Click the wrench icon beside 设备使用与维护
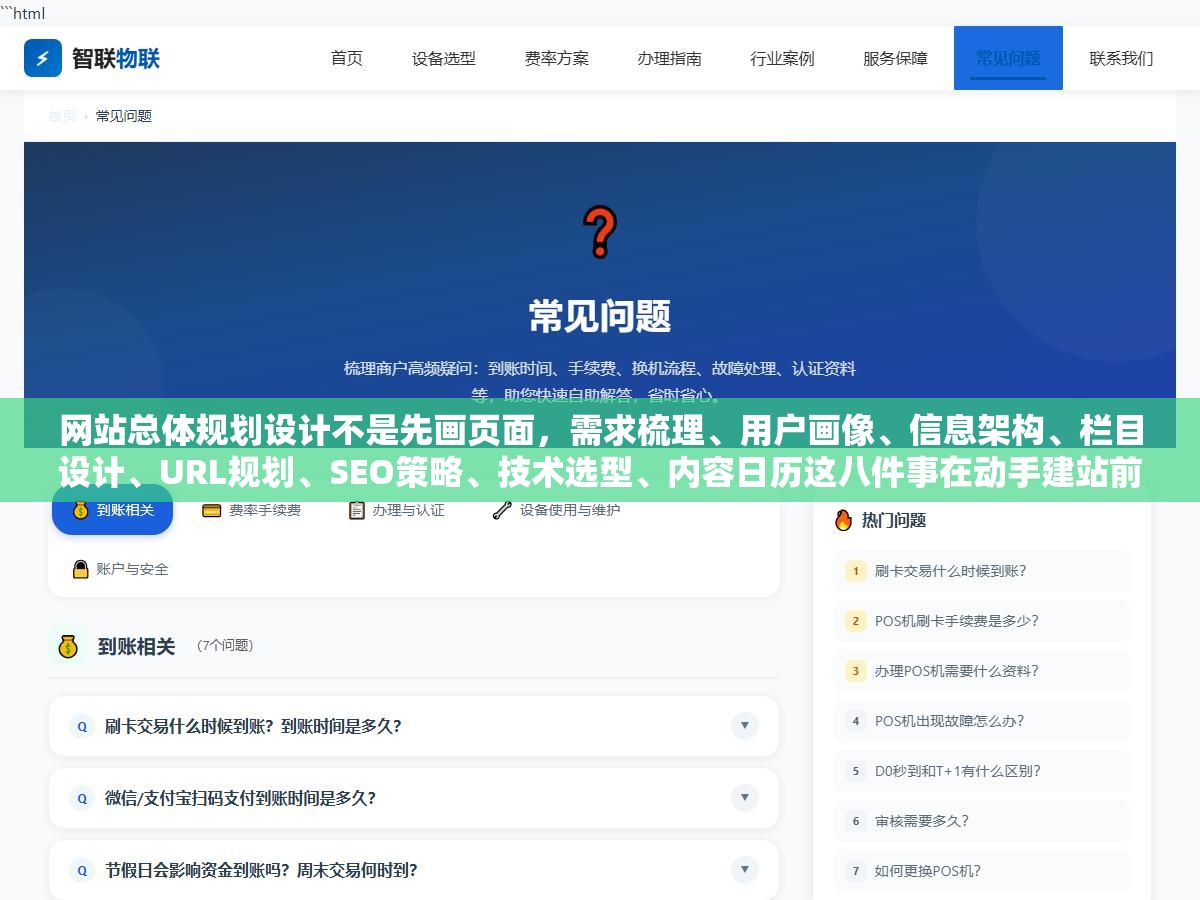The width and height of the screenshot is (1200, 900). pos(502,510)
